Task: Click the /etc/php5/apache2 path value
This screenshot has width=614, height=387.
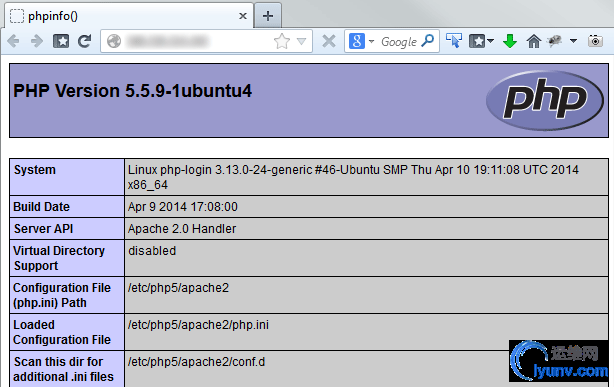Action: (178, 288)
